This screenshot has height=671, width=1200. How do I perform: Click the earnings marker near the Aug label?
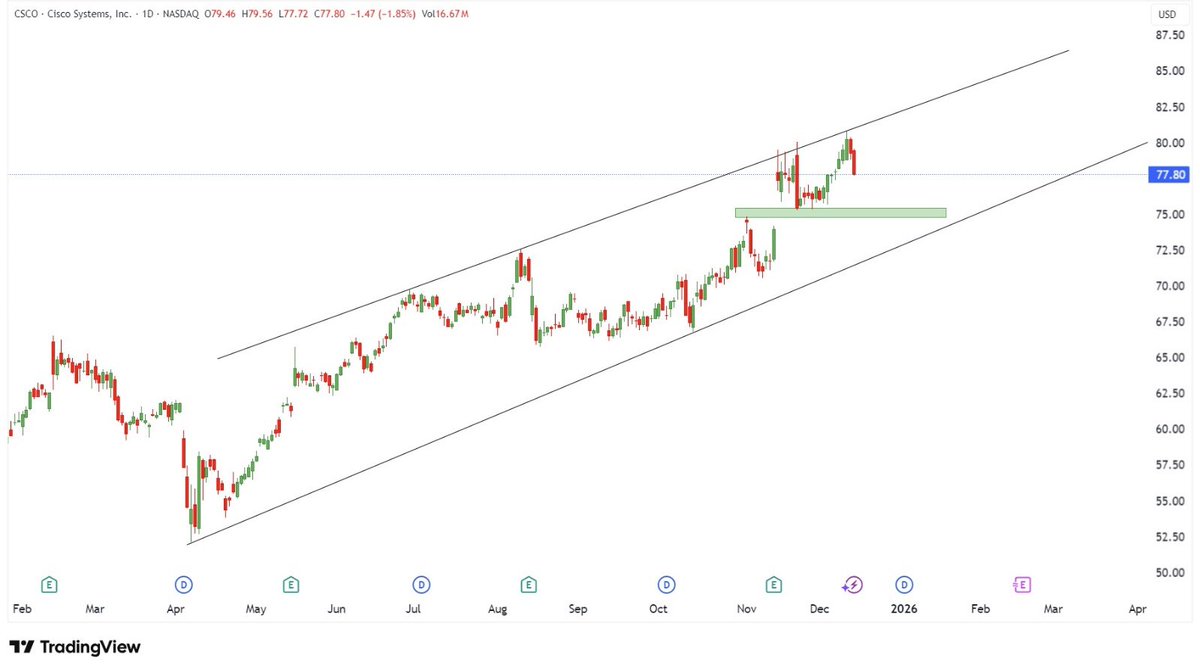(x=528, y=584)
